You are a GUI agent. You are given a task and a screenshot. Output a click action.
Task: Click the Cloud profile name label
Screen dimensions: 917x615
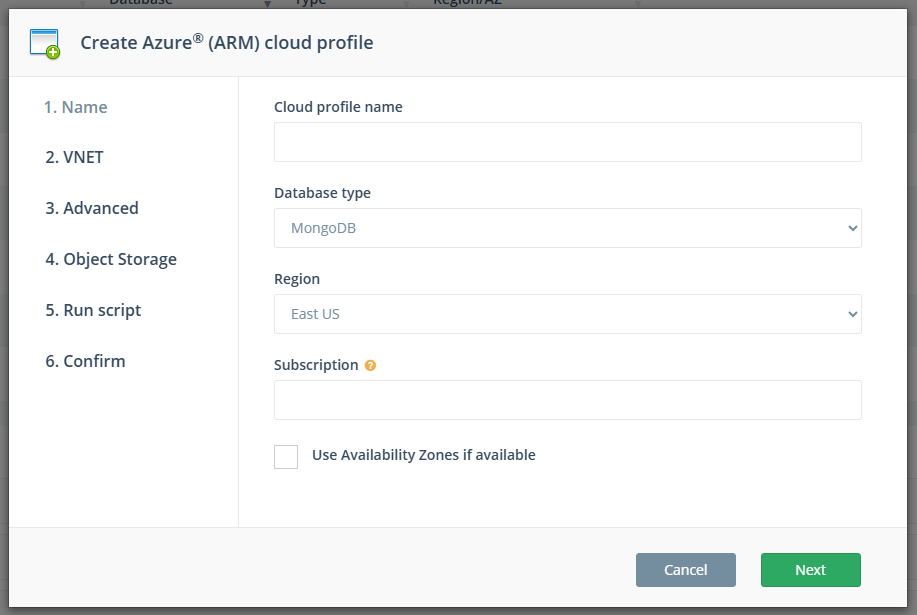pos(338,107)
